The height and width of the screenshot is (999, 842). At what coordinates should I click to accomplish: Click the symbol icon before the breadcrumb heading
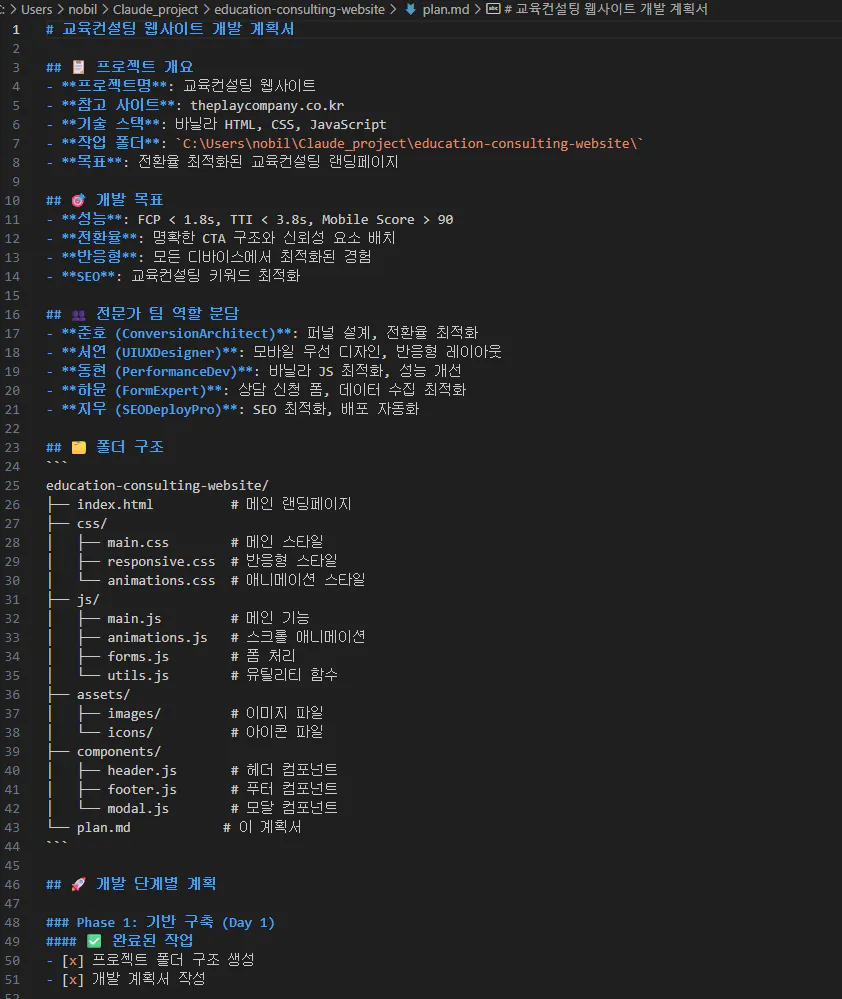pos(493,9)
